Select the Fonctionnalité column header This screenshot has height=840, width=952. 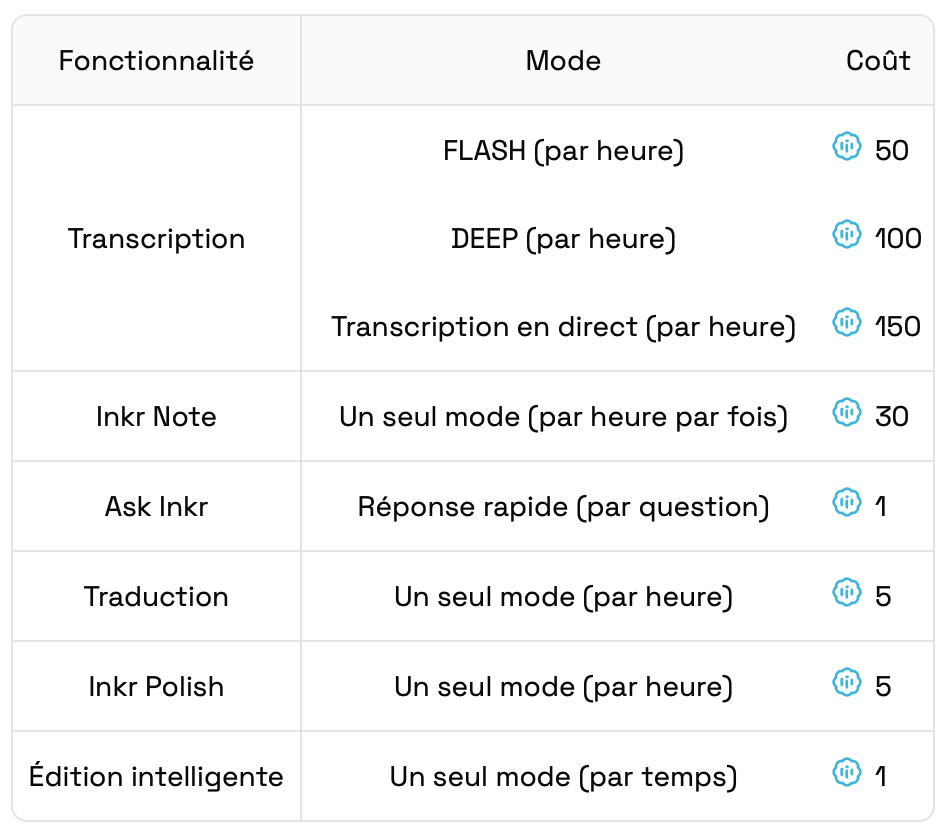pyautogui.click(x=156, y=61)
